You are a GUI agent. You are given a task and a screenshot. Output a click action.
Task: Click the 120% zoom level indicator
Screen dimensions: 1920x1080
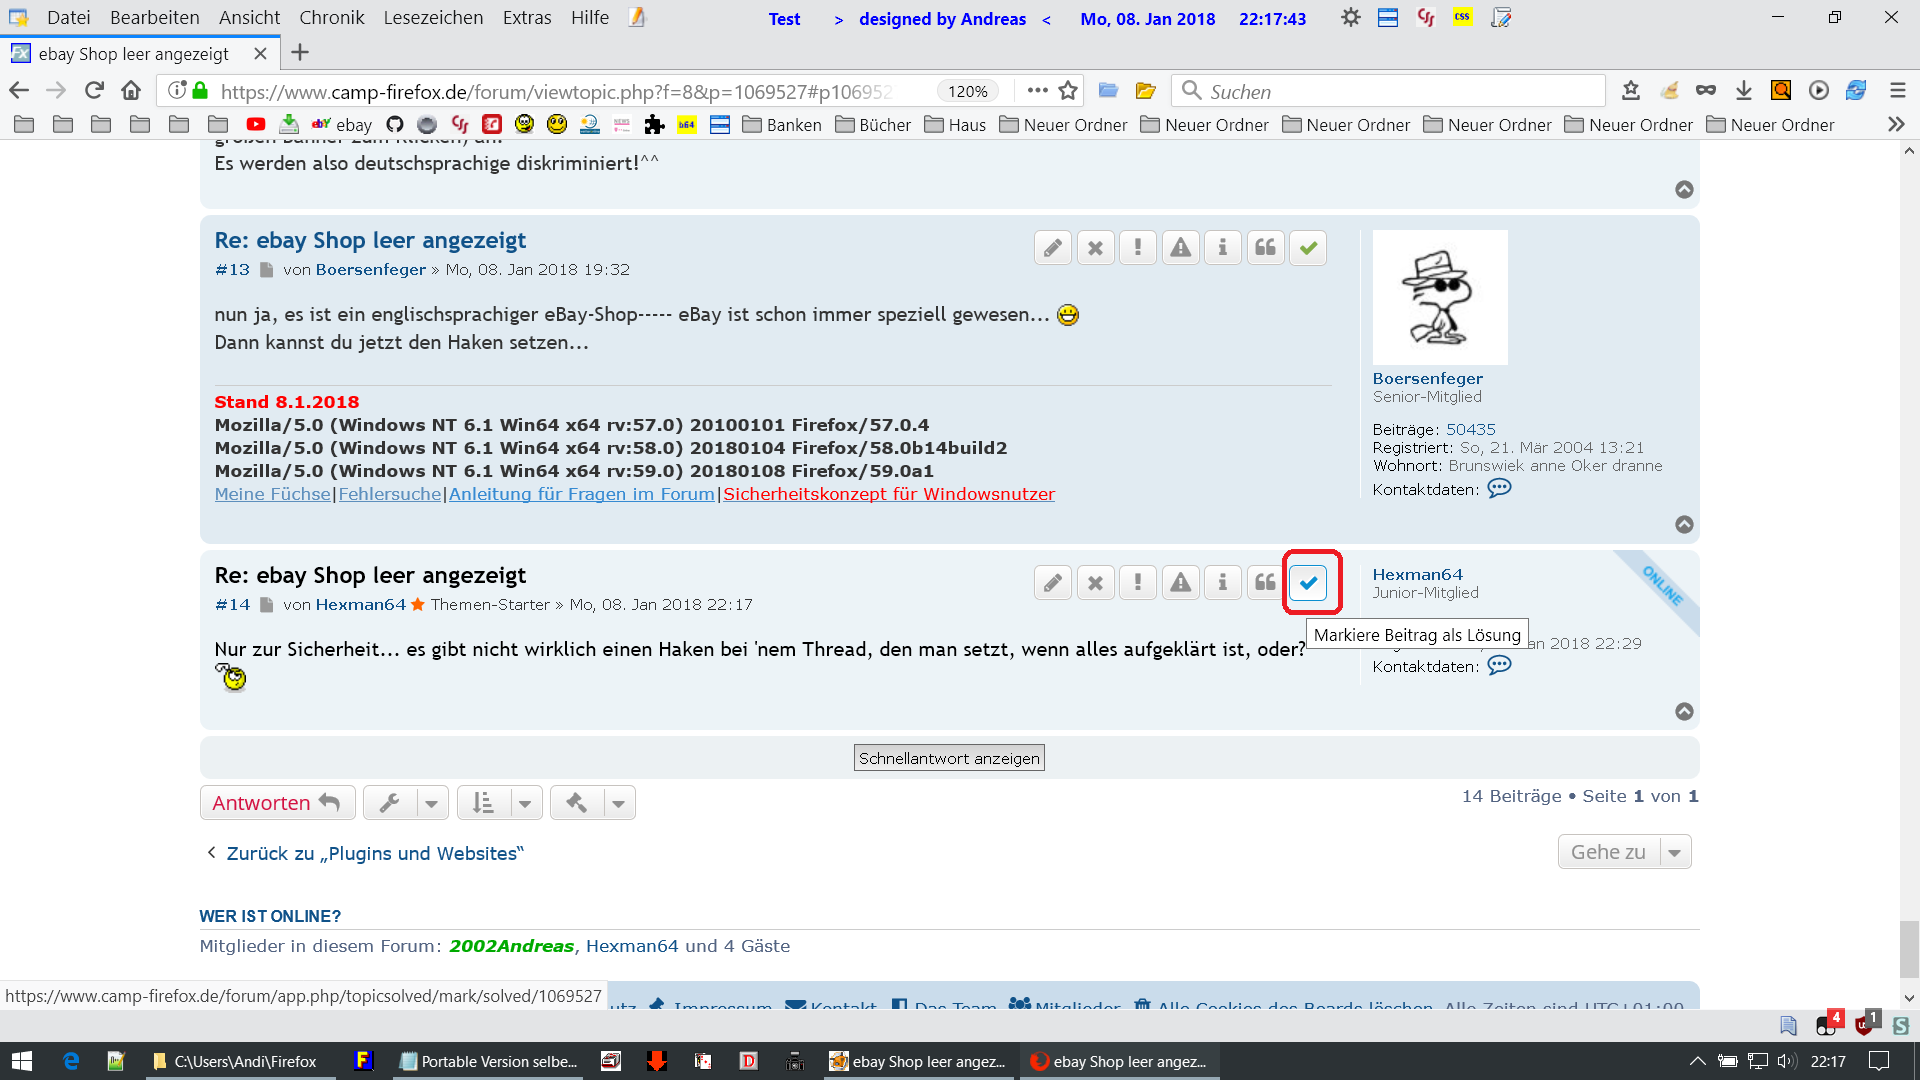[967, 91]
